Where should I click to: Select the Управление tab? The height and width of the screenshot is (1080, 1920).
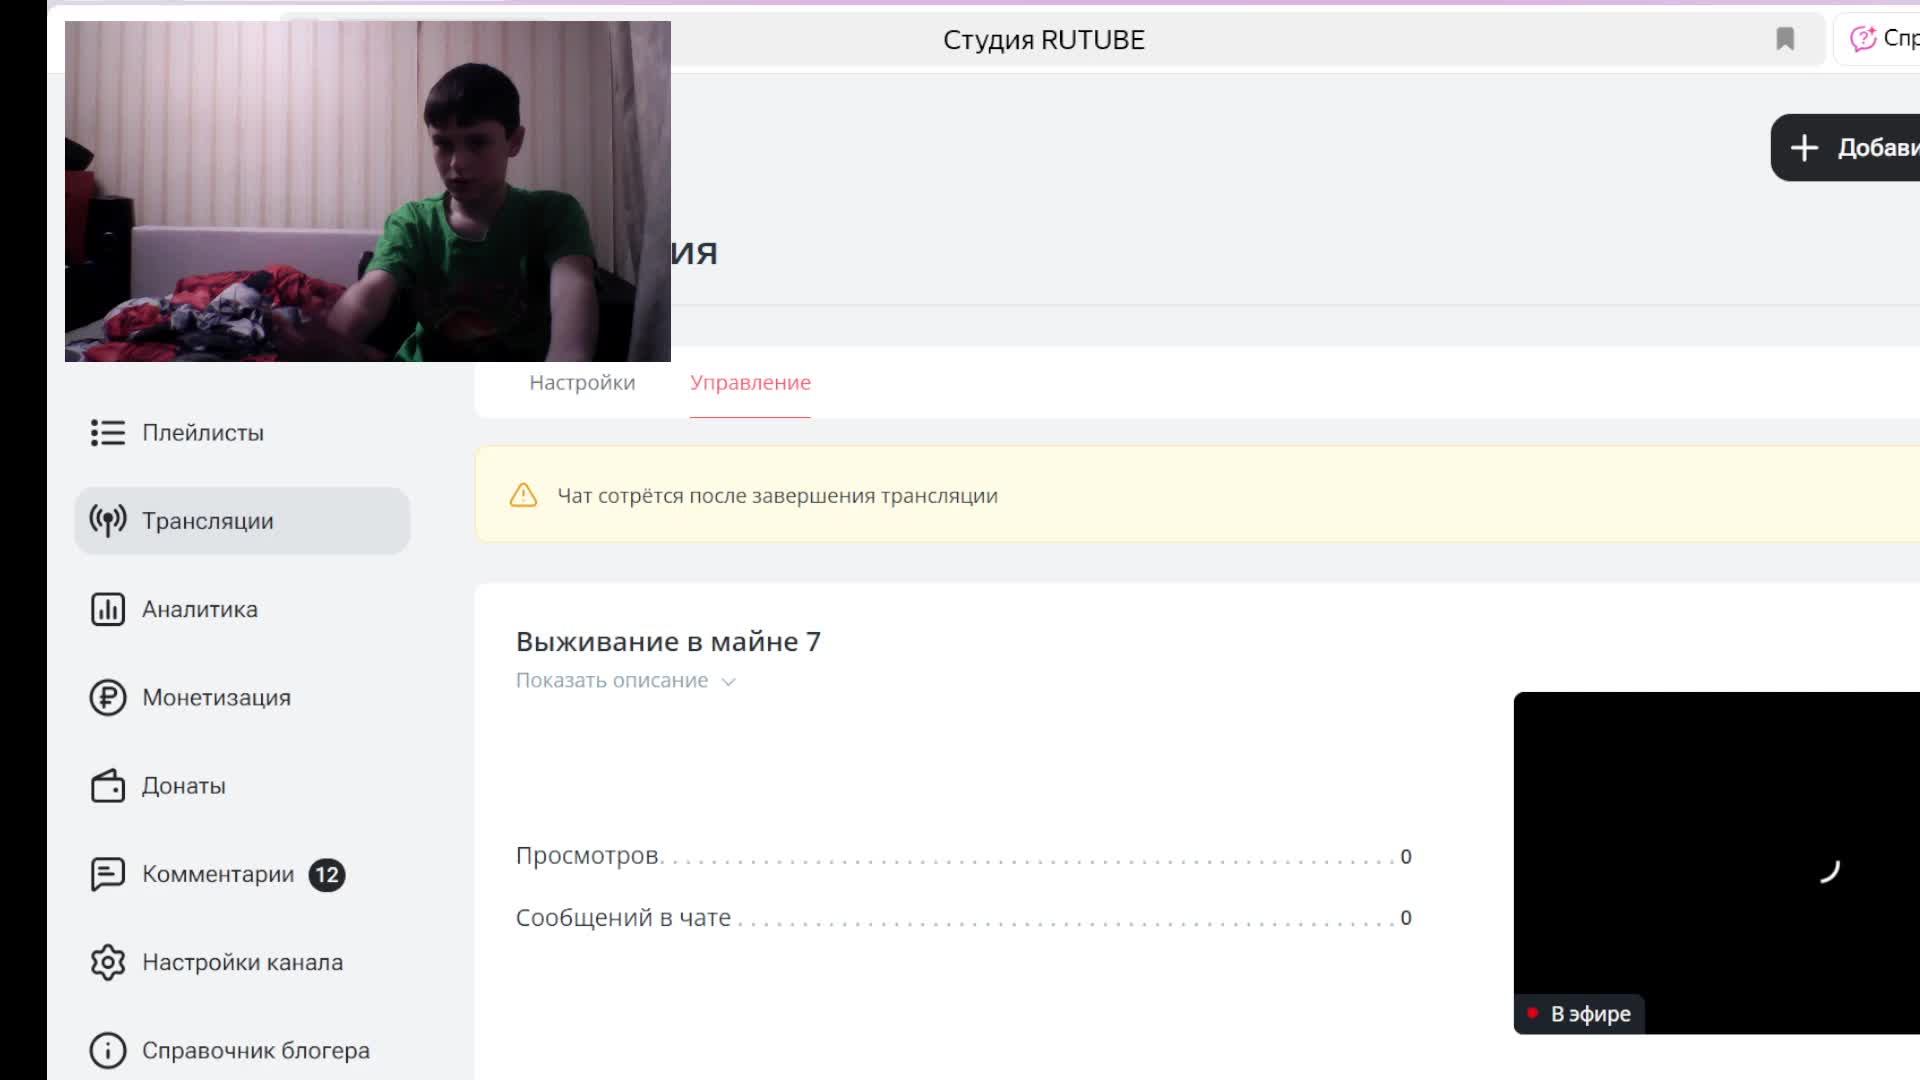pyautogui.click(x=750, y=382)
